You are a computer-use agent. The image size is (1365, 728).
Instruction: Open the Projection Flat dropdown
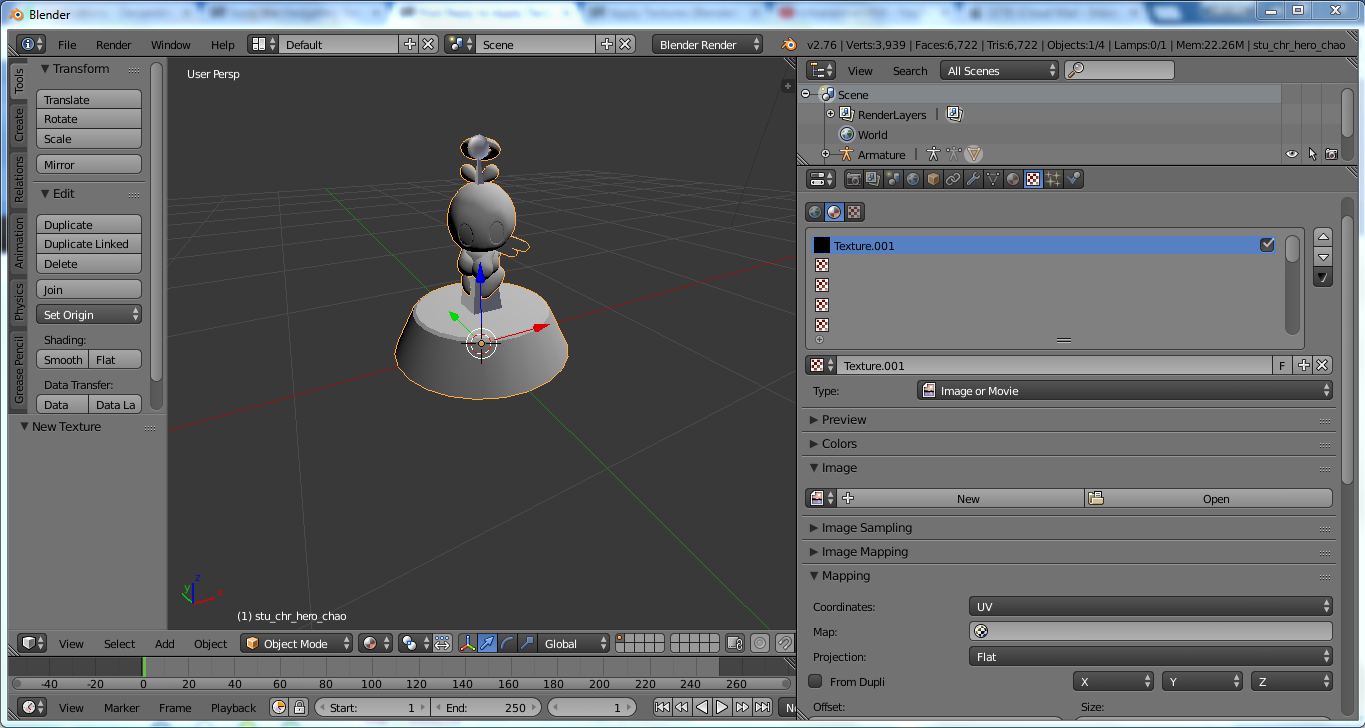(1151, 656)
